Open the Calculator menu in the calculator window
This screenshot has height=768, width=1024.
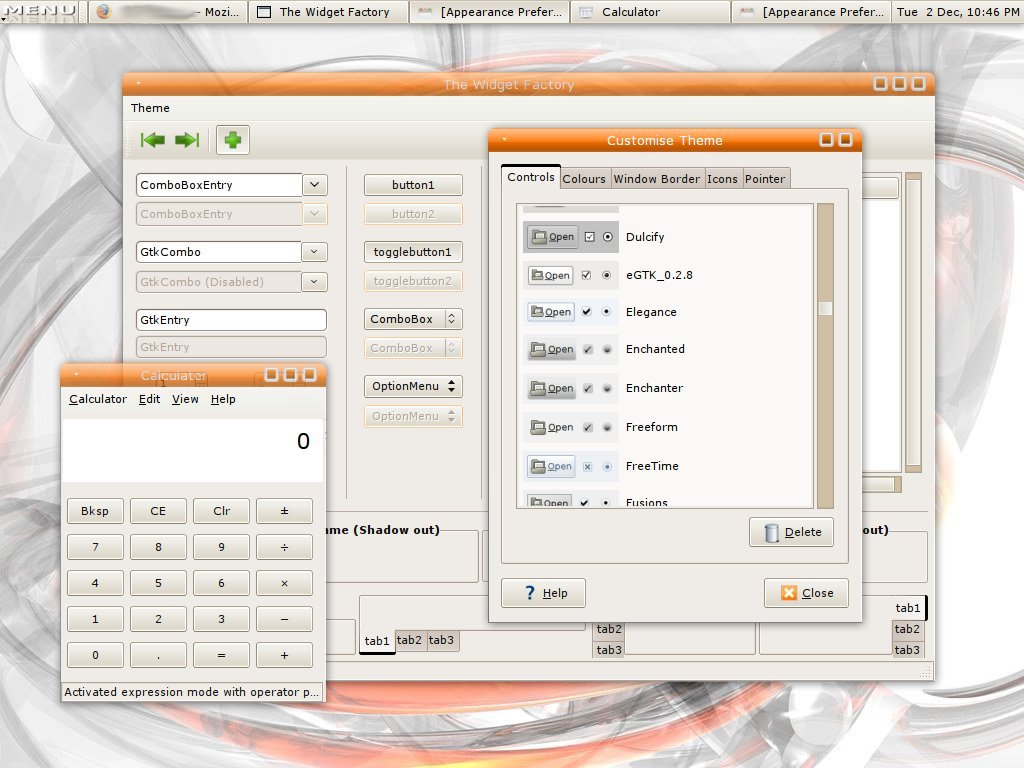(98, 399)
